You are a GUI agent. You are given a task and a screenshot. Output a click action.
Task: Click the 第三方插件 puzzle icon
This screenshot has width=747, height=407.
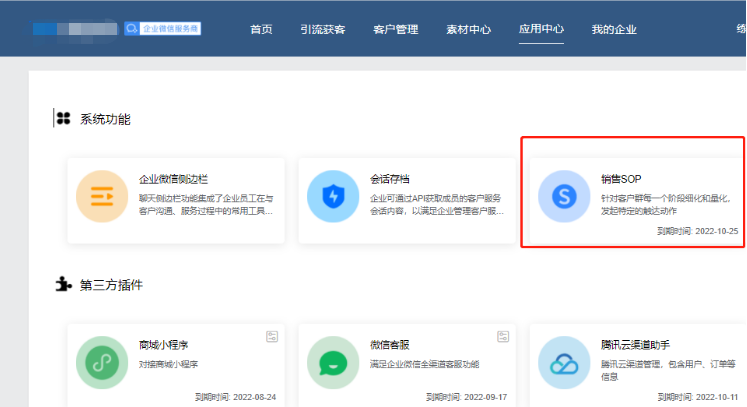click(x=63, y=284)
